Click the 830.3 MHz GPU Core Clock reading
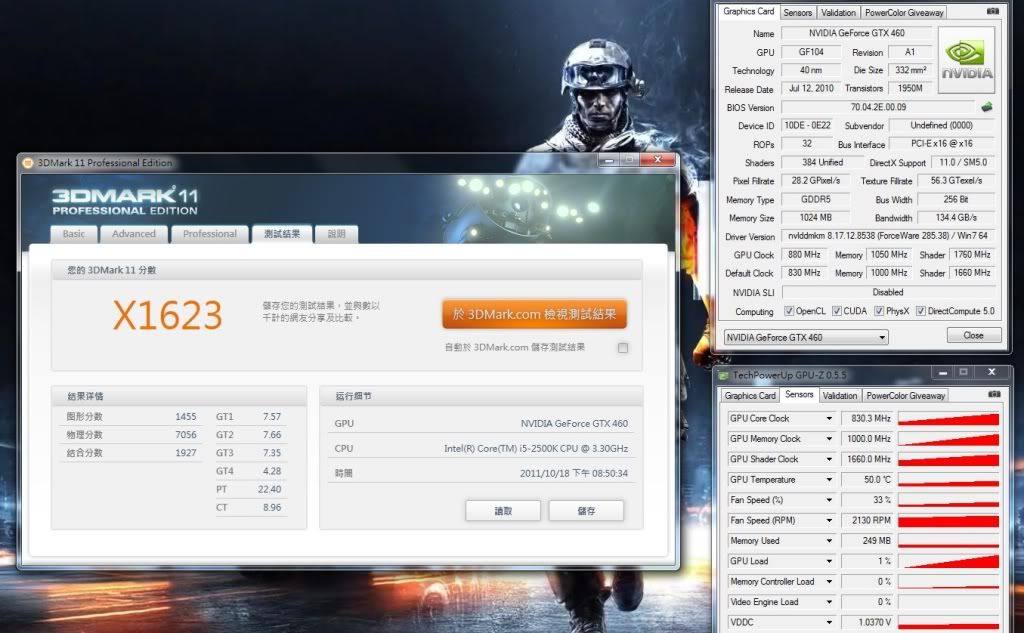Screen dimensions: 1024x633 [867, 418]
